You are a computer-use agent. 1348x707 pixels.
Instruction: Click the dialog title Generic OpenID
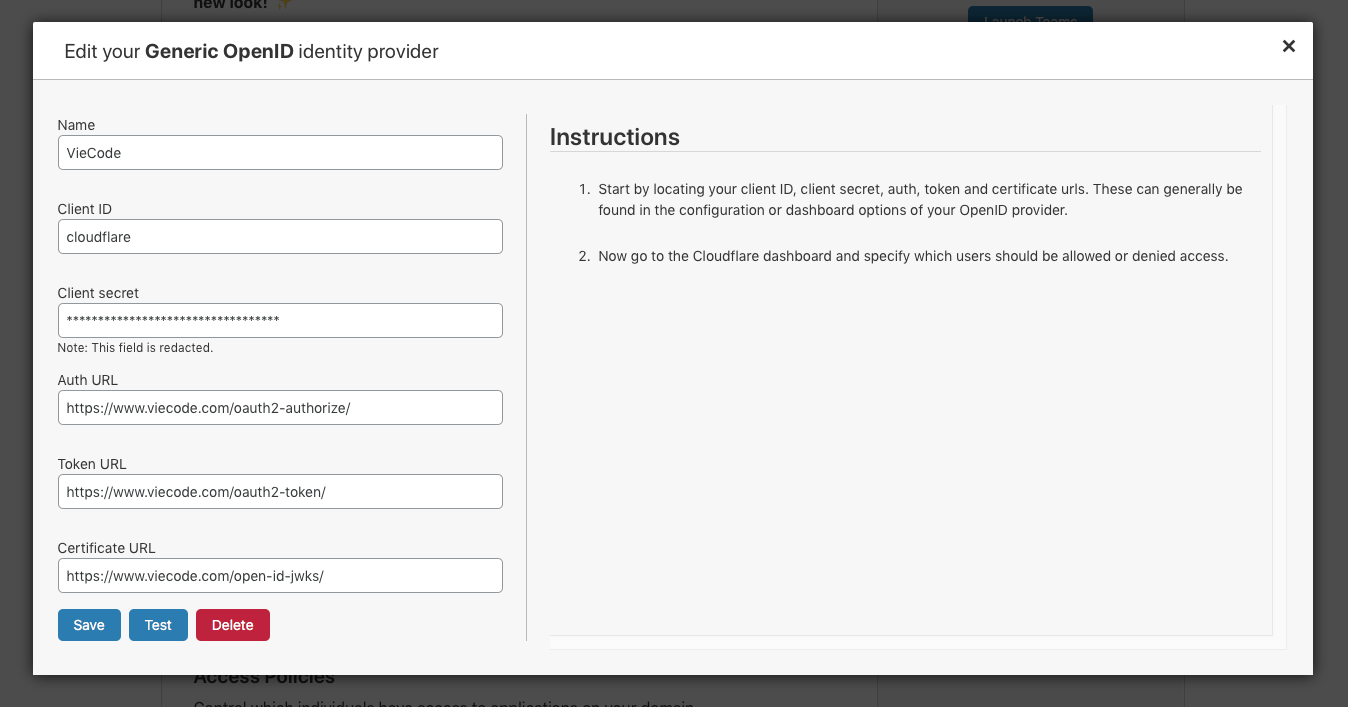[219, 51]
